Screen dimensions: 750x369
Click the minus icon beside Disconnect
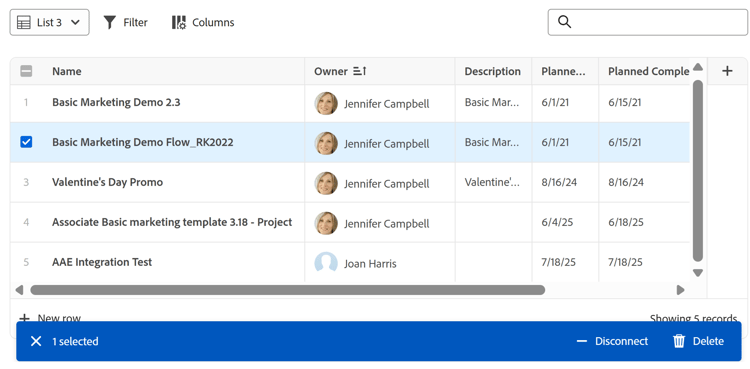(582, 341)
